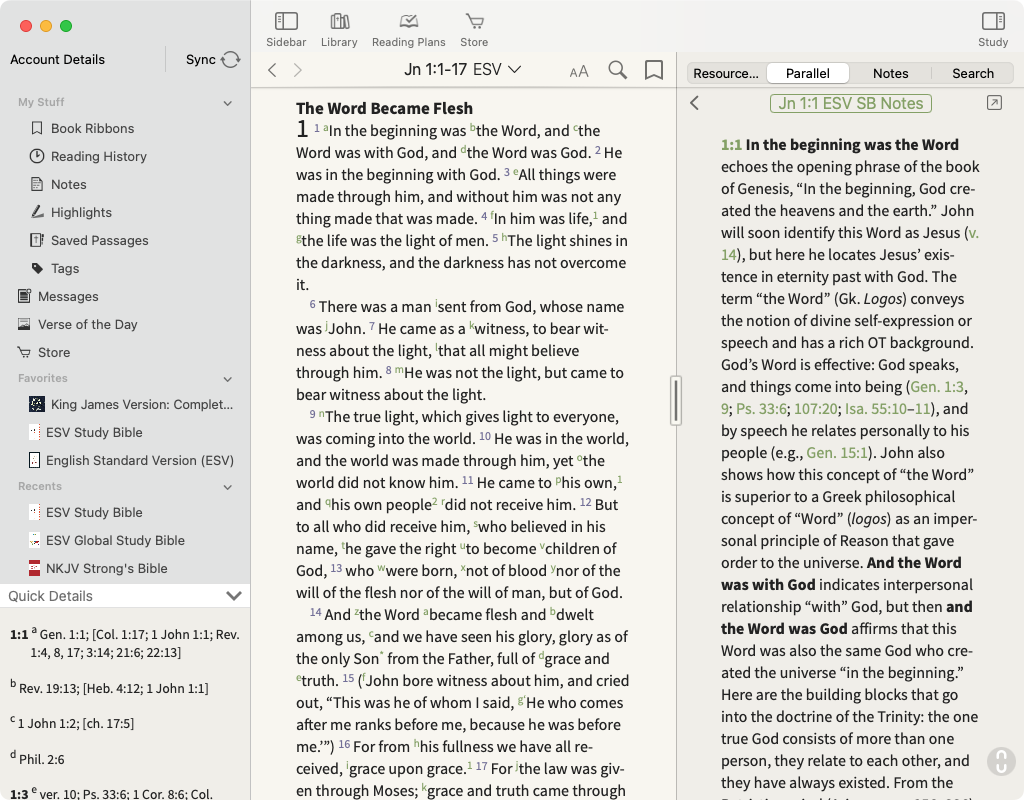1024x800 pixels.
Task: Go back in the study notes pane
Action: pos(695,103)
